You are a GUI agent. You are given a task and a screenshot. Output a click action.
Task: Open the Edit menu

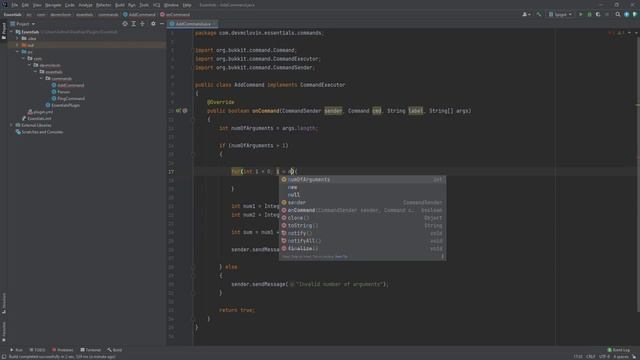point(25,5)
